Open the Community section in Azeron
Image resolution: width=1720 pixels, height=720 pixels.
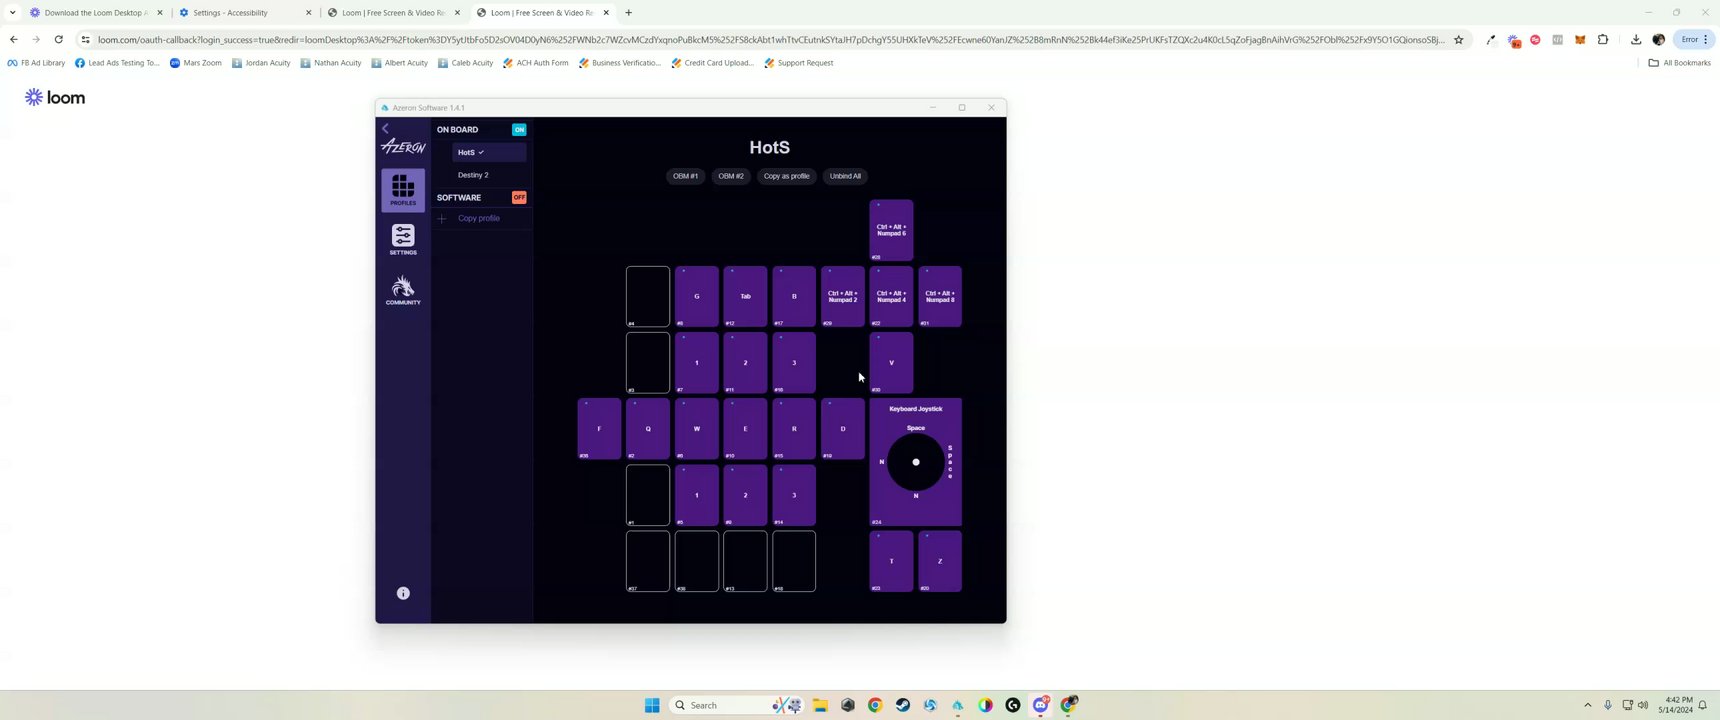point(403,290)
